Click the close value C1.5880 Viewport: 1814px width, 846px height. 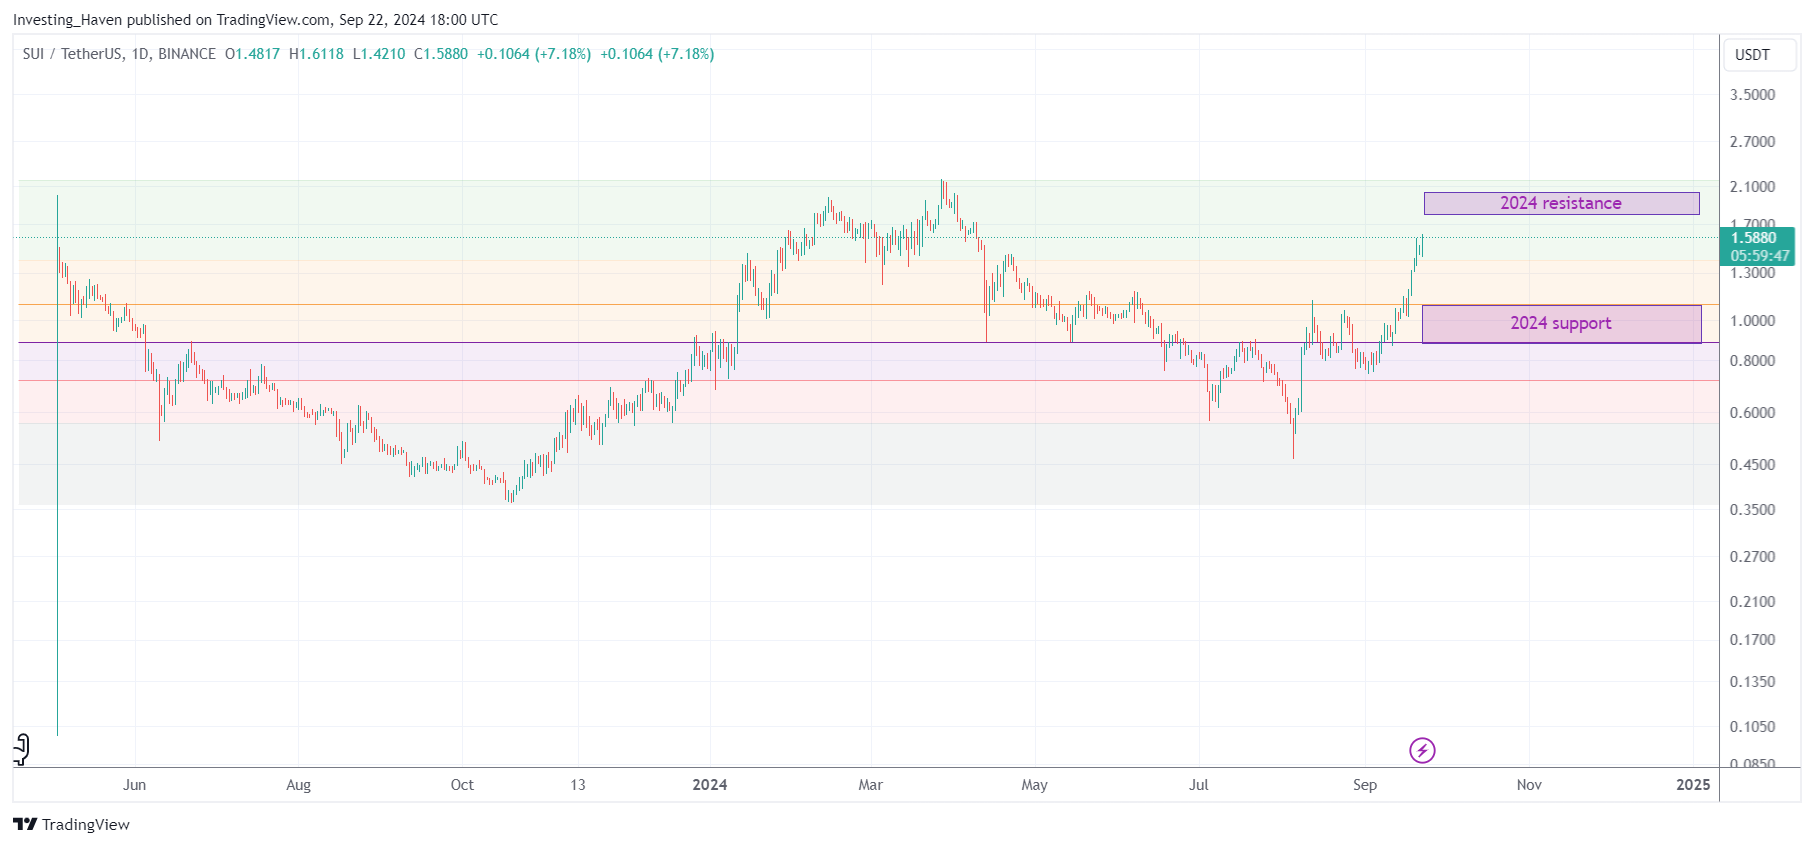click(441, 54)
